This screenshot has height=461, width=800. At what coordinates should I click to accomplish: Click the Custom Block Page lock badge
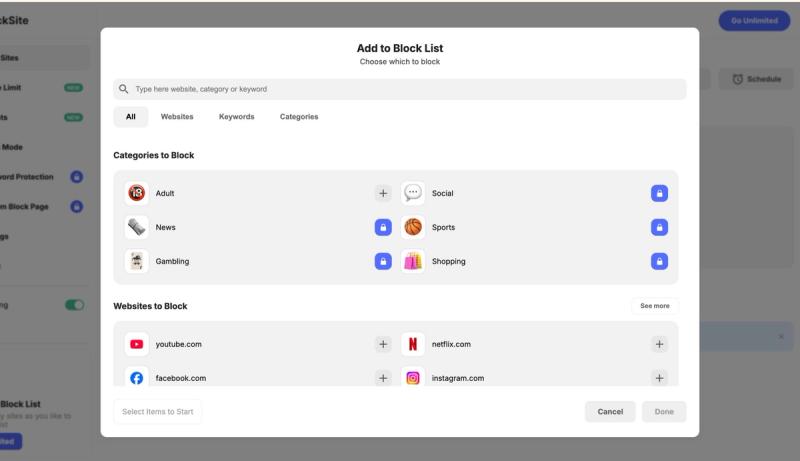pos(77,207)
